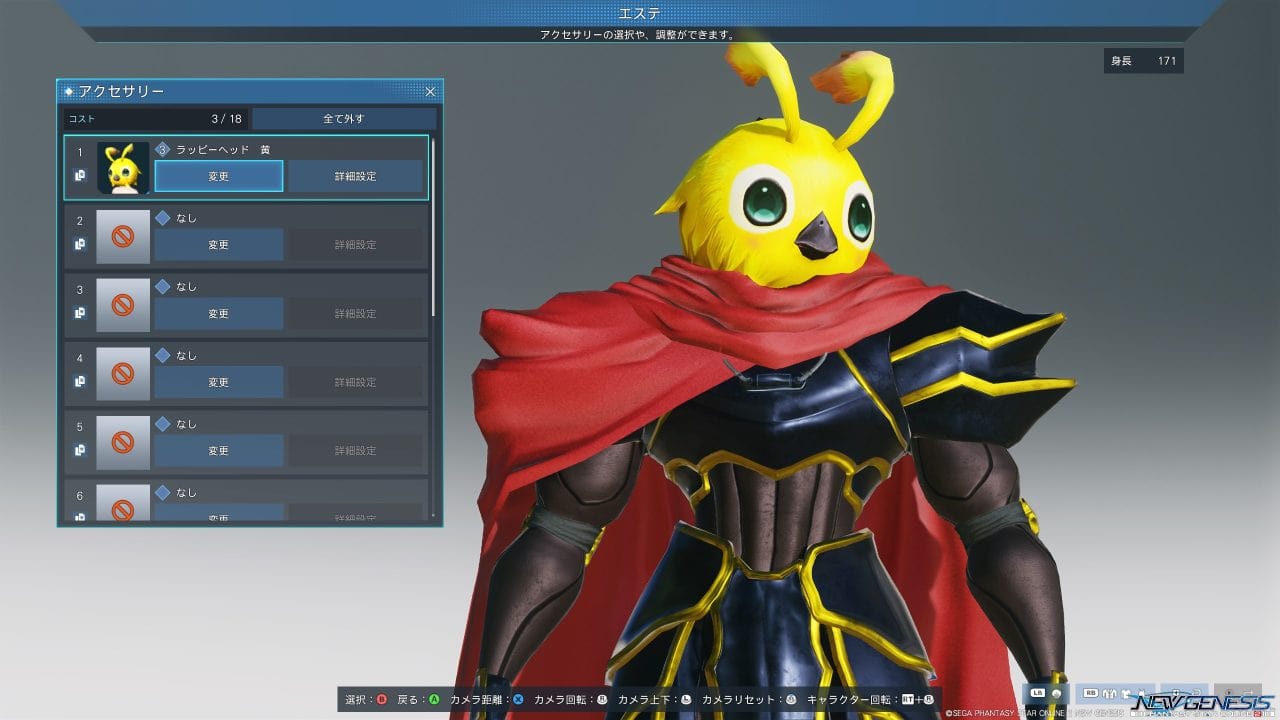Image resolution: width=1280 pixels, height=720 pixels.
Task: Select the empty thumbnail in slot 6
Action: pos(123,503)
